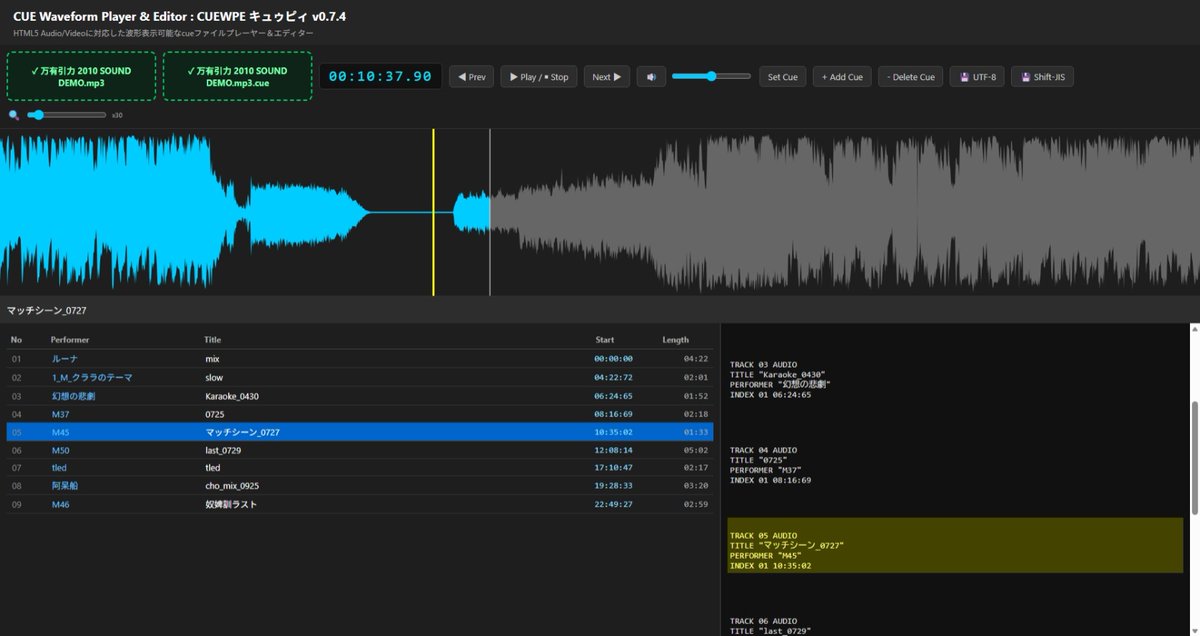
Task: Click title 奴婢訓ラスト
Action: [x=231, y=504]
